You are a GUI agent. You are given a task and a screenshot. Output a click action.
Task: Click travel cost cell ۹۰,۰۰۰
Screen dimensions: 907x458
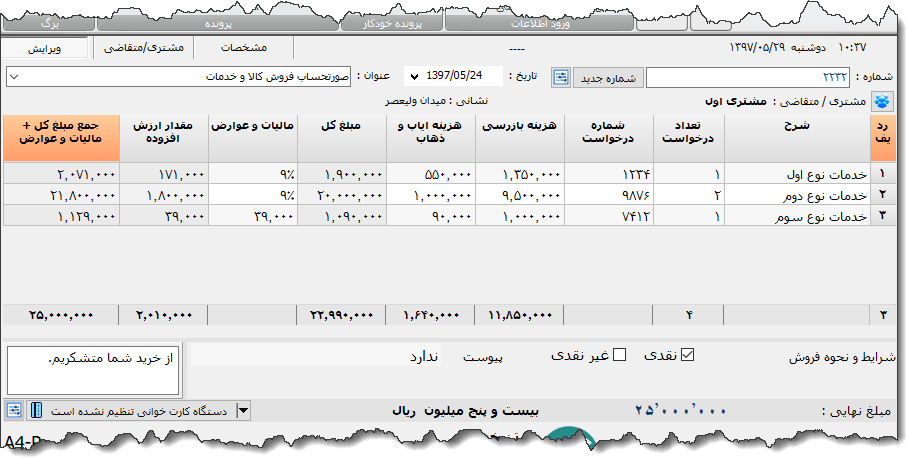click(x=431, y=216)
